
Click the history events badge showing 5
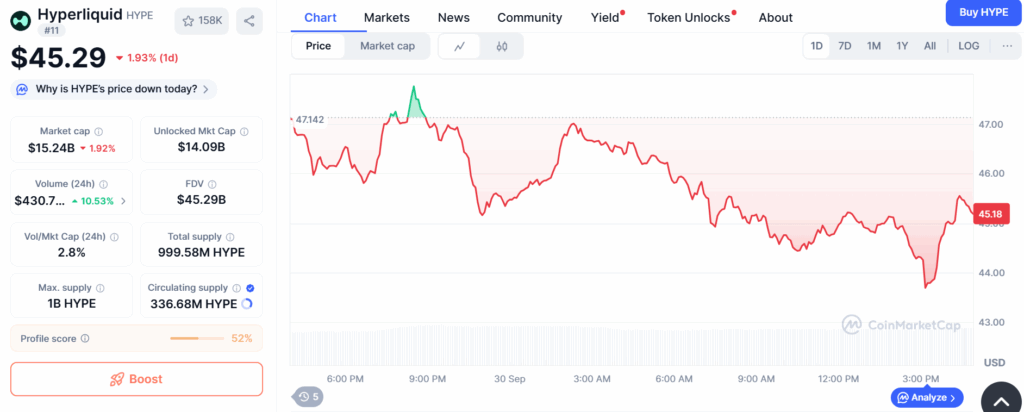[x=308, y=397]
